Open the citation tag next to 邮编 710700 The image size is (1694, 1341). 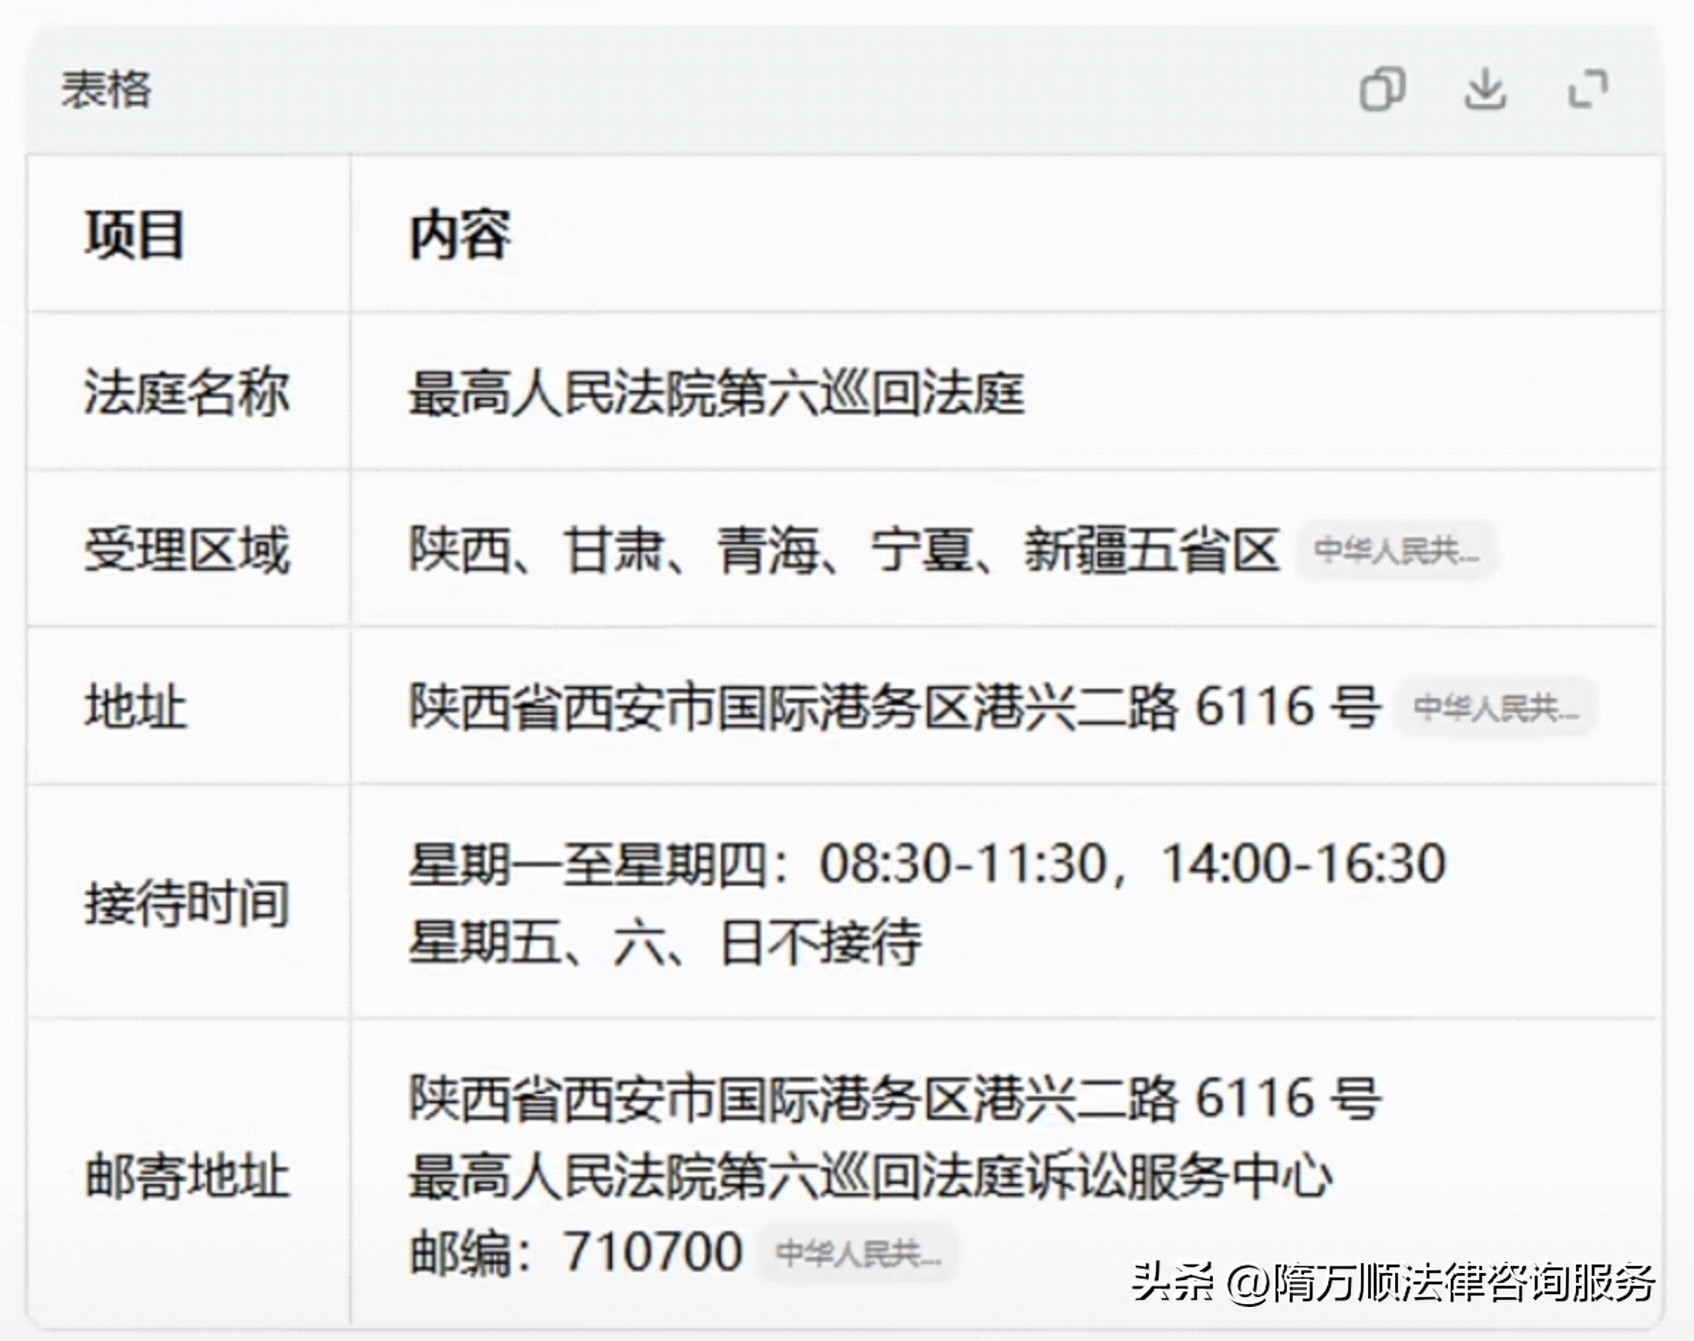(858, 1253)
